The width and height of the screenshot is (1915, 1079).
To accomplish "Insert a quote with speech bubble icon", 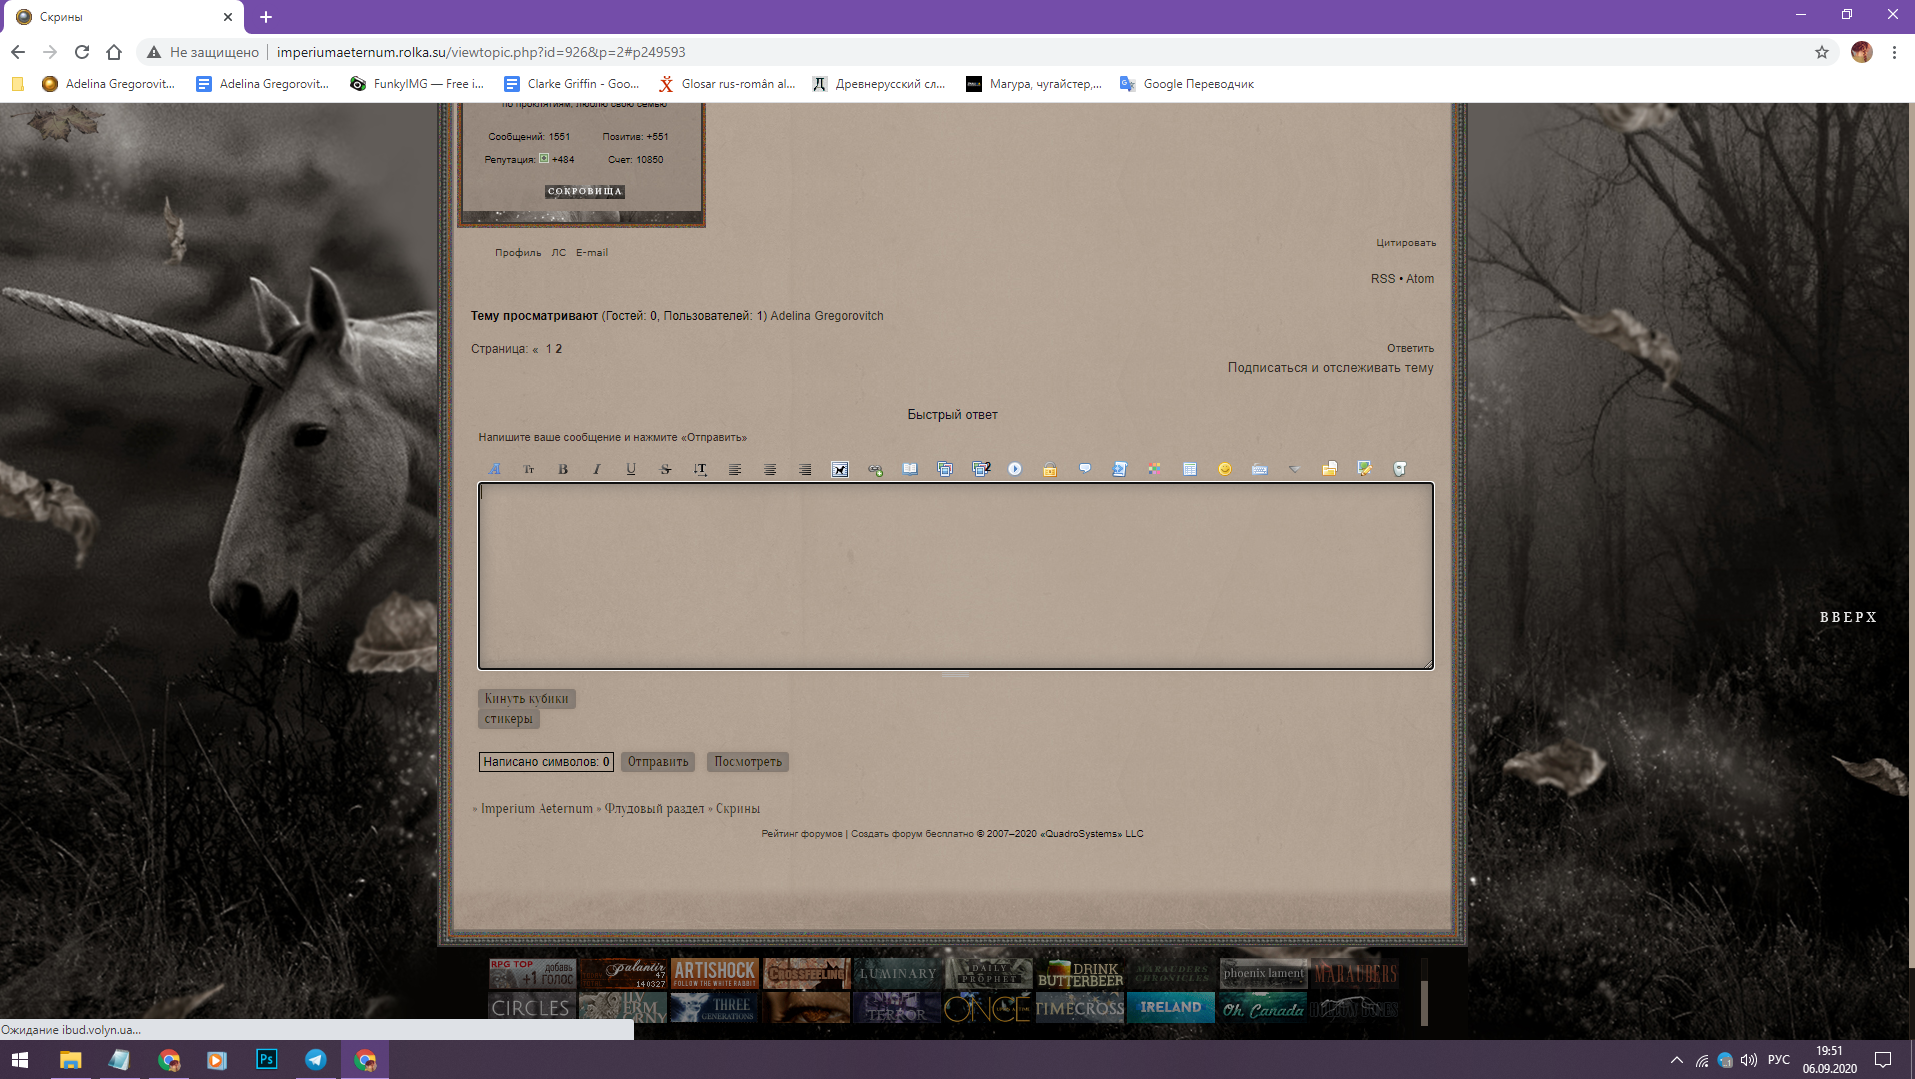I will click(1085, 469).
